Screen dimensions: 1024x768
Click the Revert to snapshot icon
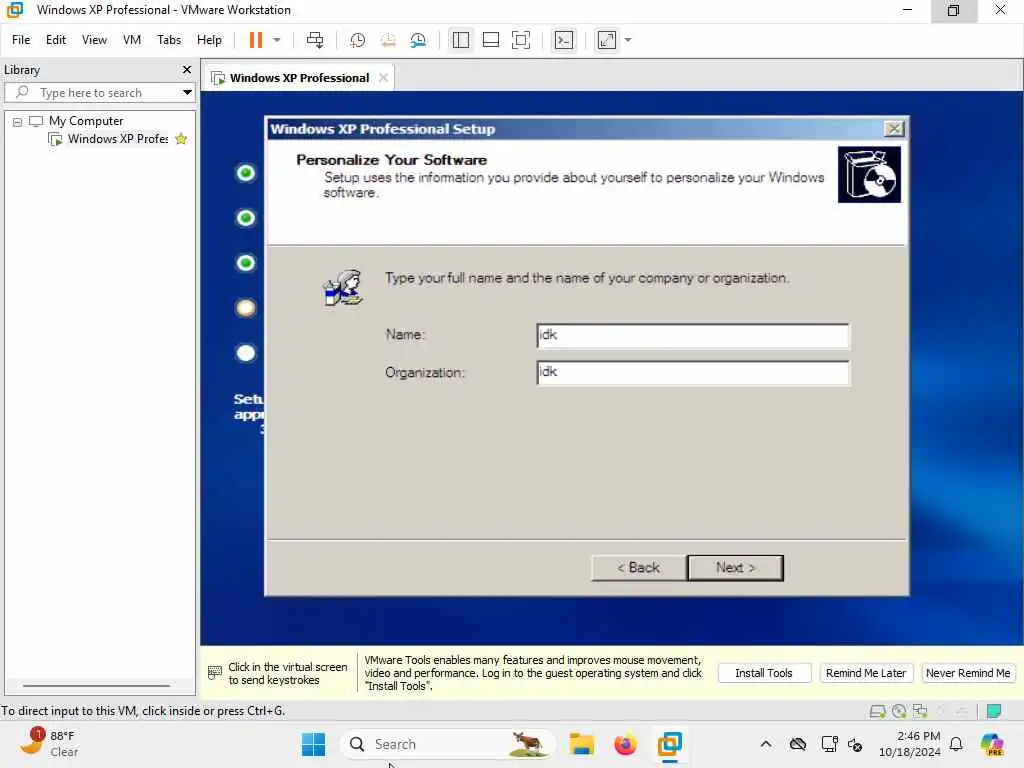pyautogui.click(x=388, y=40)
